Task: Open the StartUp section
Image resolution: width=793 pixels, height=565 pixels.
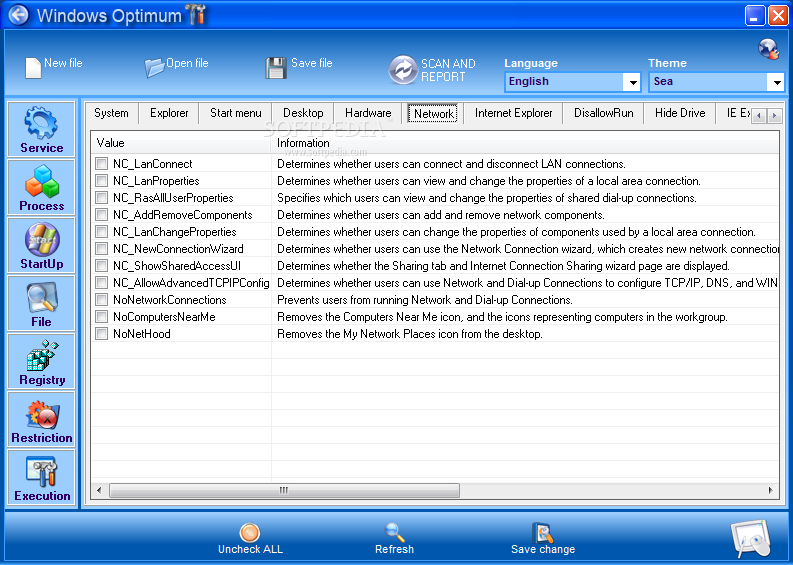Action: click(41, 246)
